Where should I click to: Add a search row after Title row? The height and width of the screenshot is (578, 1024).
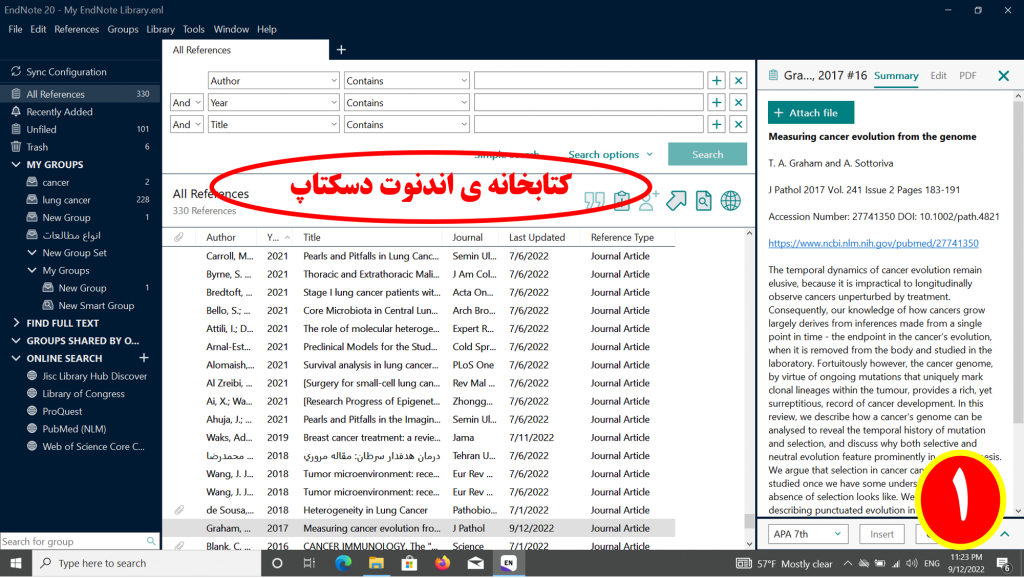point(716,125)
